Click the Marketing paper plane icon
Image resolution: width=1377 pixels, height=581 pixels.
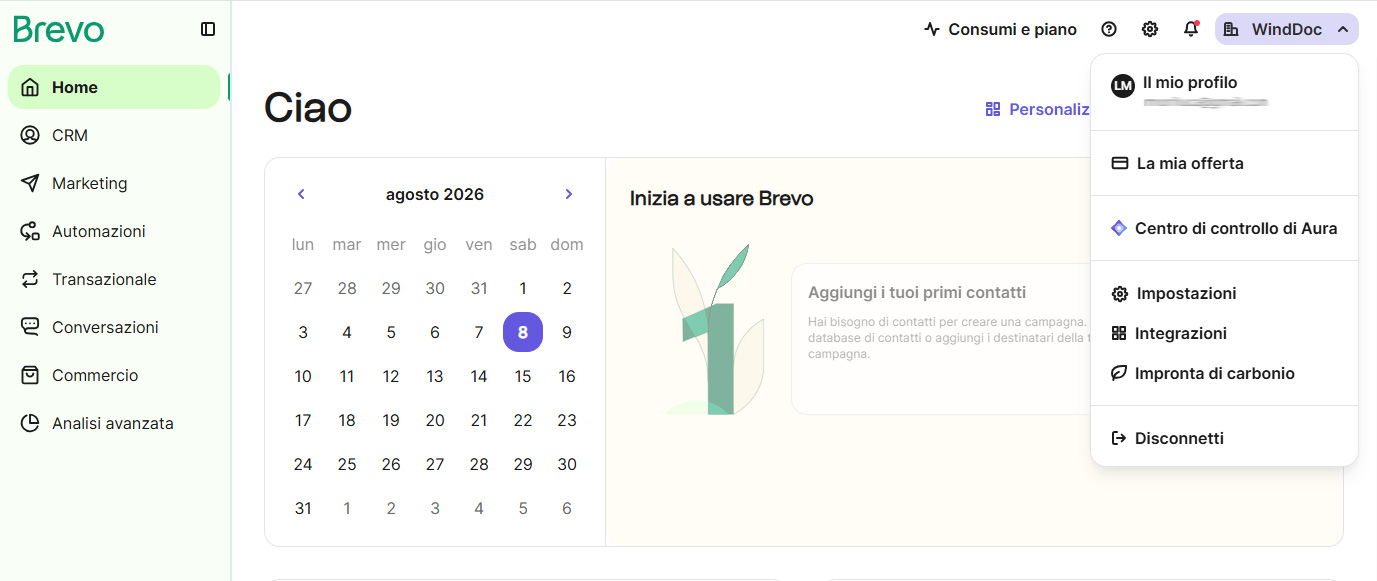click(30, 183)
